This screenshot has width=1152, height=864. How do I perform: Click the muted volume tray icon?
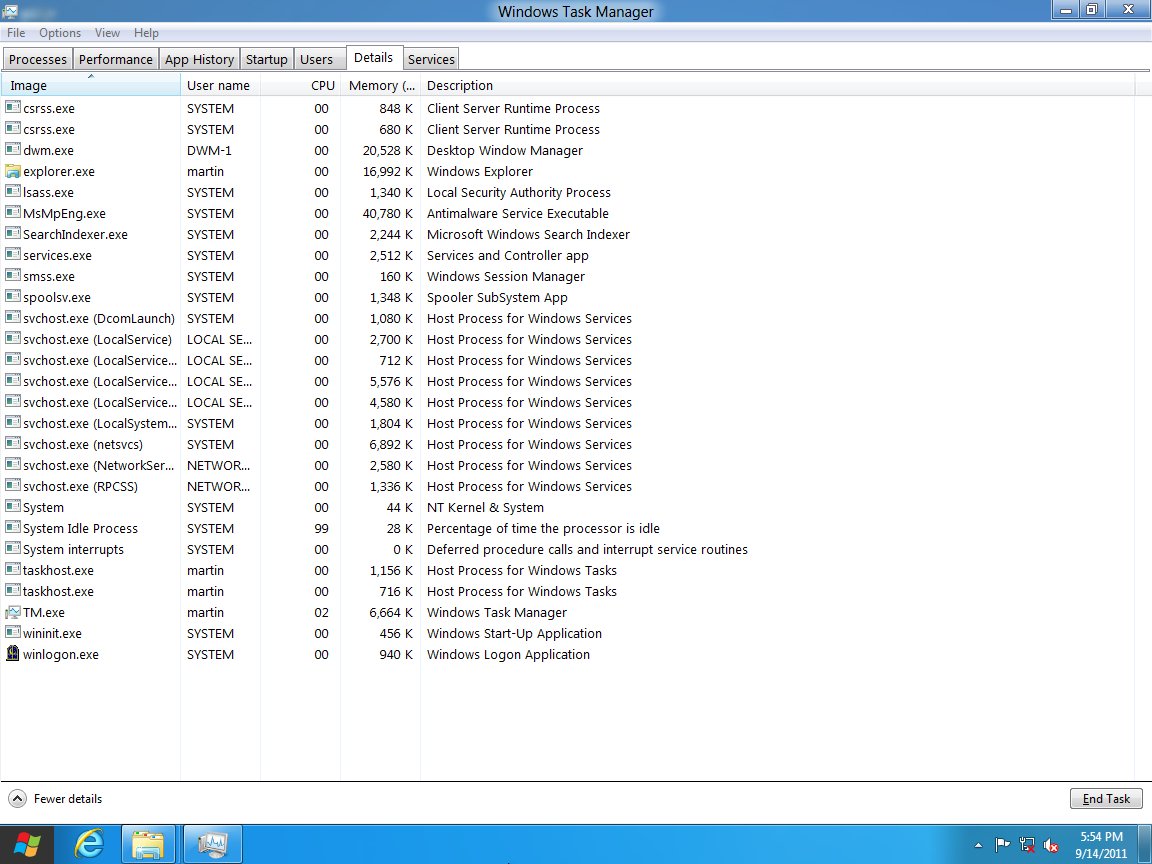point(1051,846)
